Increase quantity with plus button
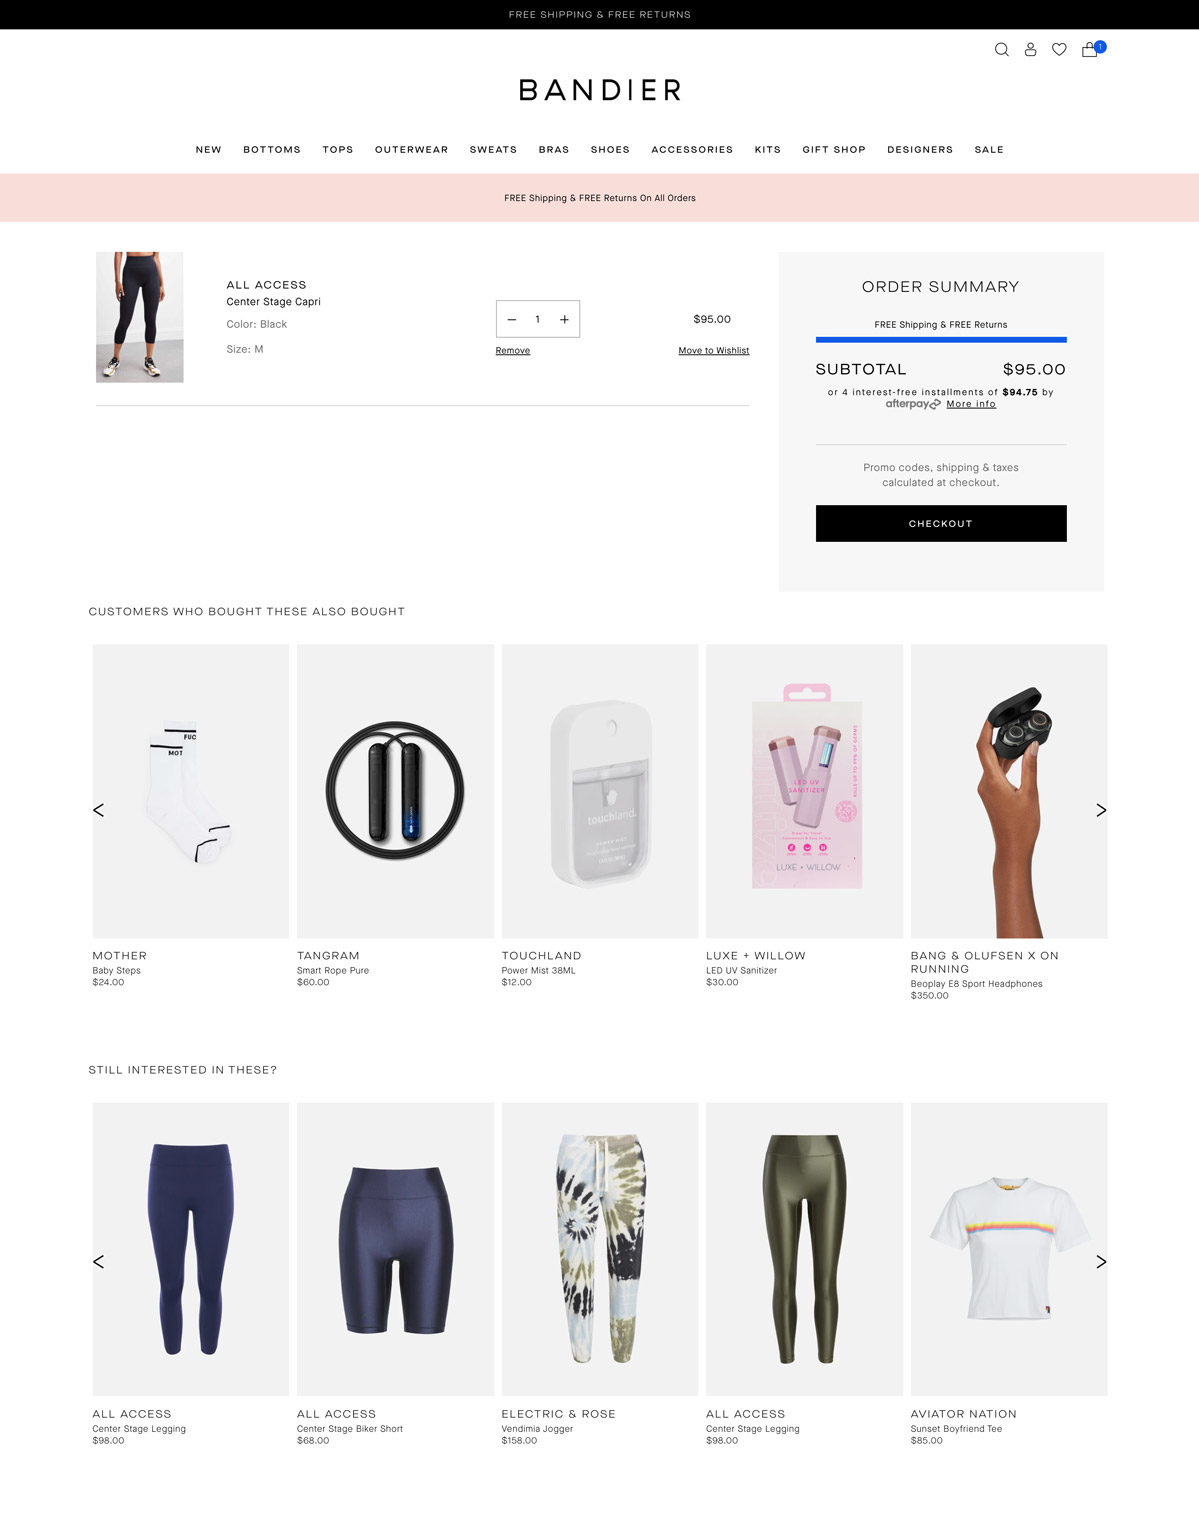Image resolution: width=1199 pixels, height=1518 pixels. (x=564, y=320)
